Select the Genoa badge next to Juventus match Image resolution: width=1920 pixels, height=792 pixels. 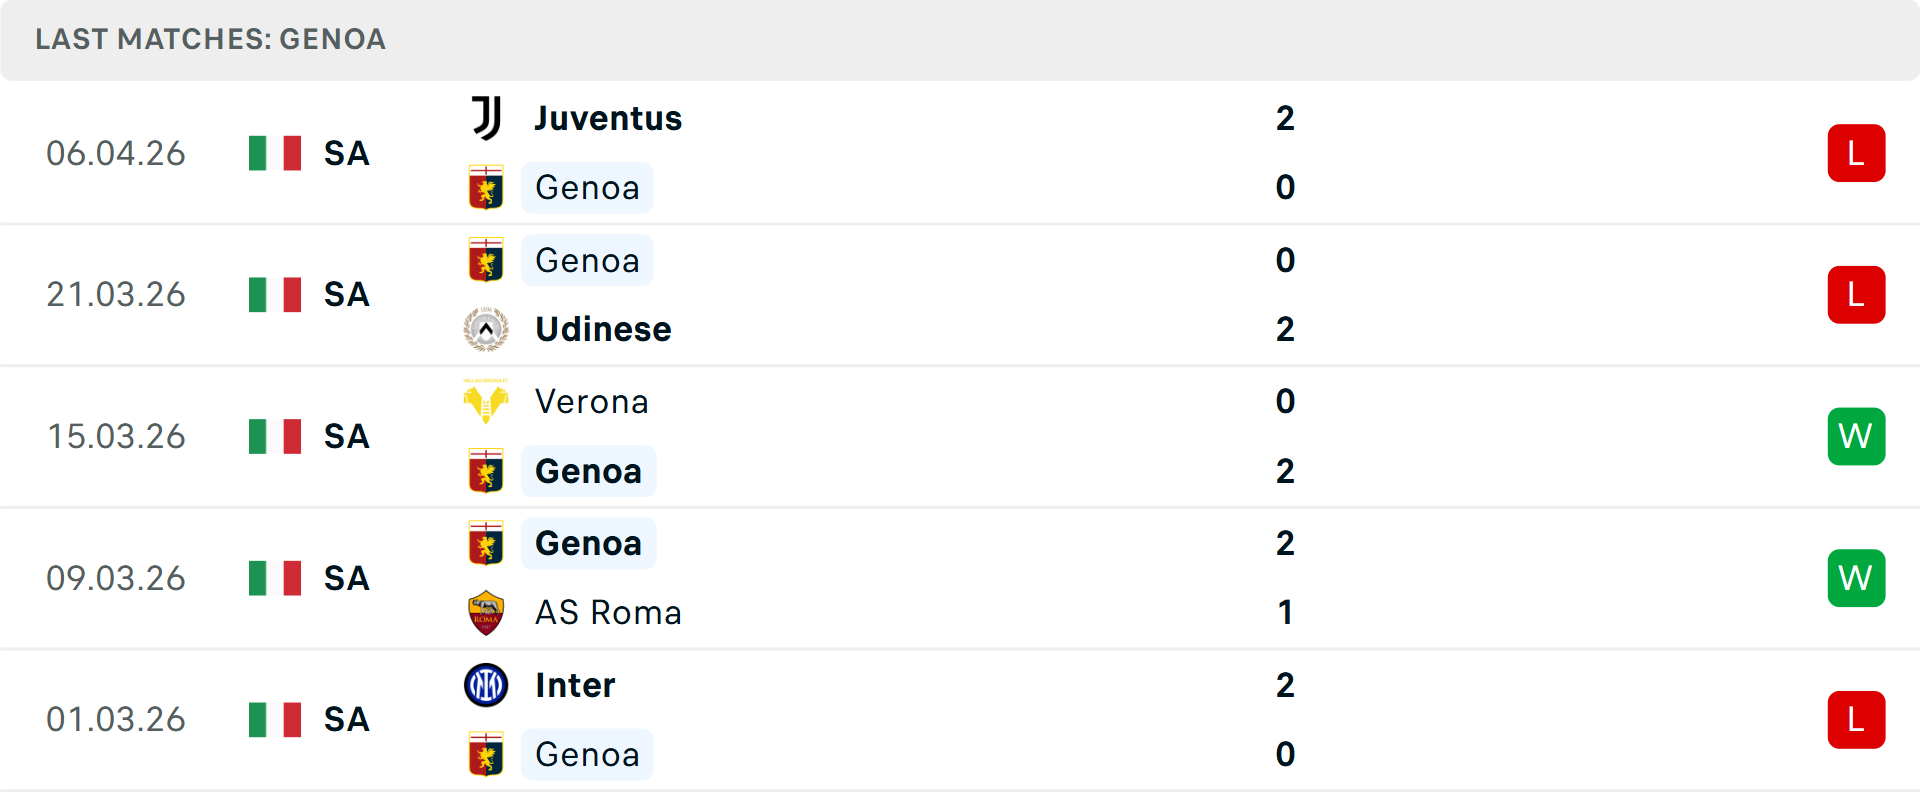(486, 187)
